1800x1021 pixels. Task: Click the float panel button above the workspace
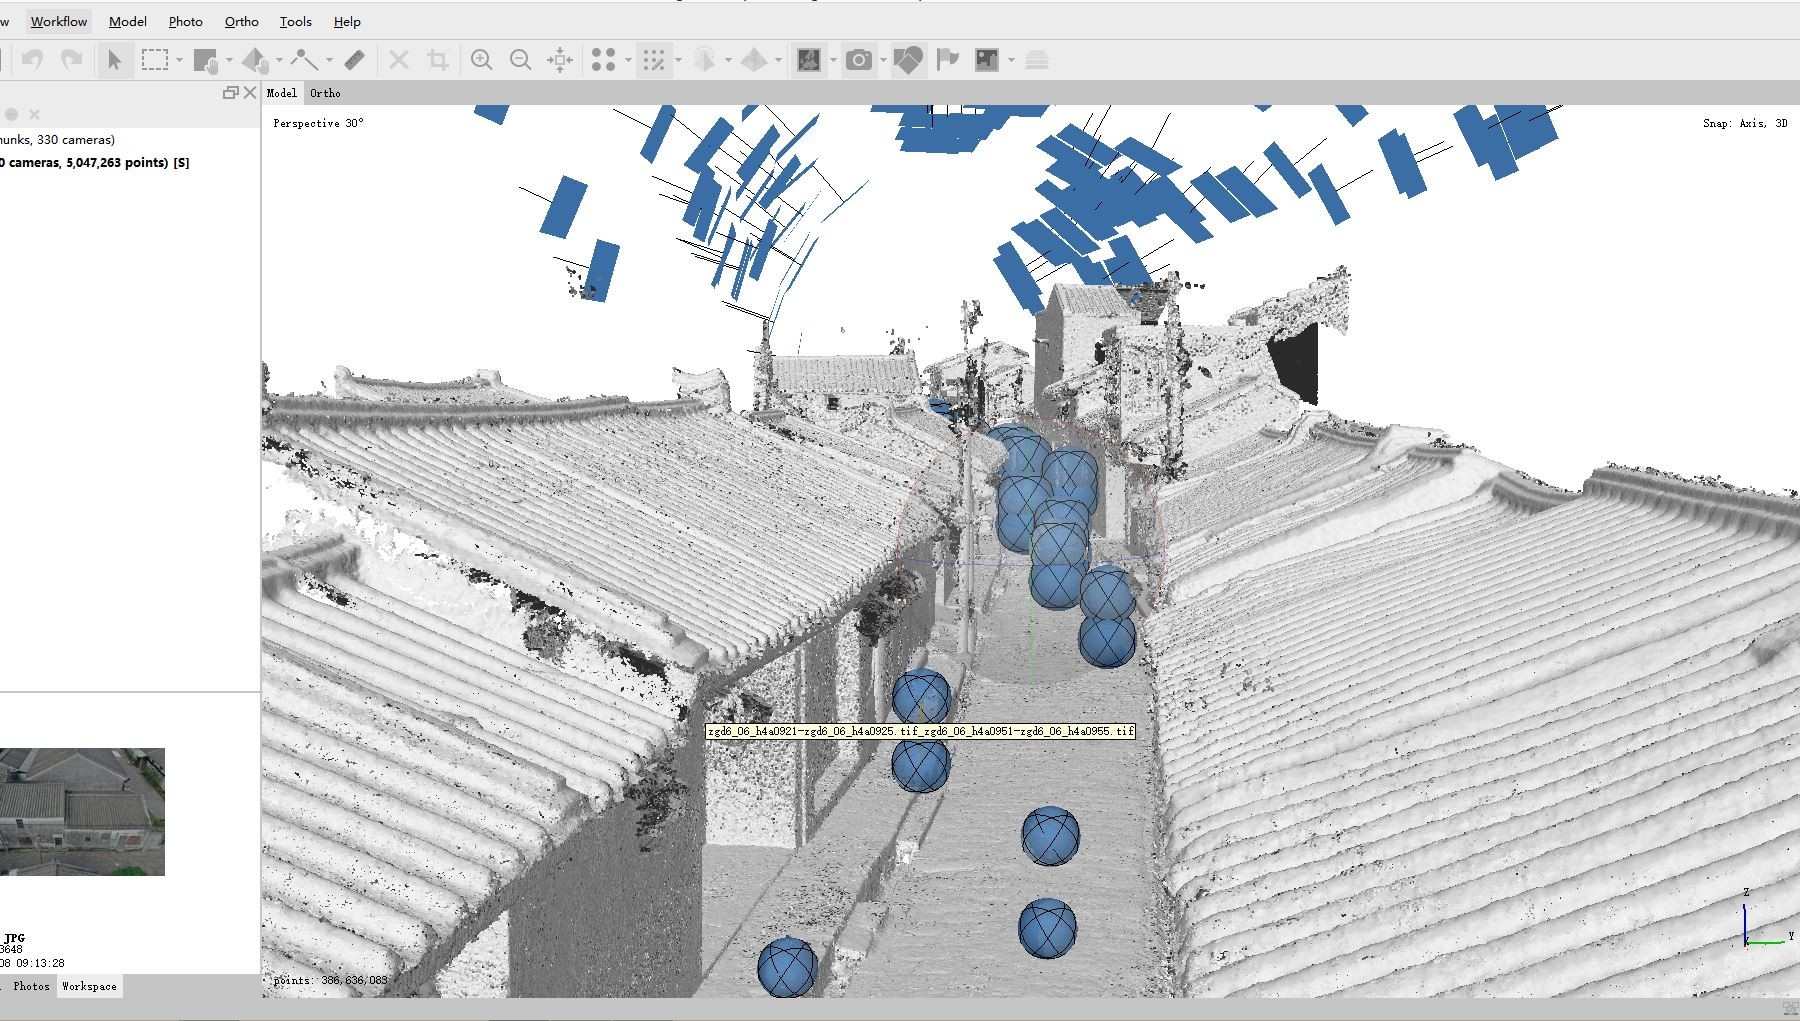pos(231,92)
